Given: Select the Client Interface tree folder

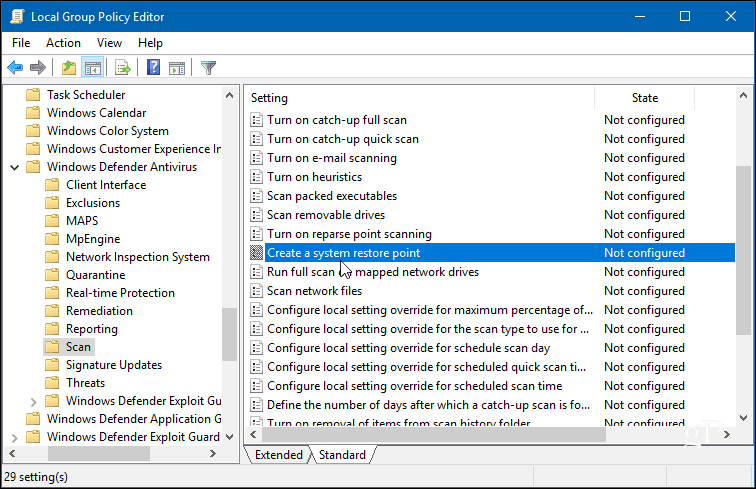Looking at the screenshot, I should 106,185.
